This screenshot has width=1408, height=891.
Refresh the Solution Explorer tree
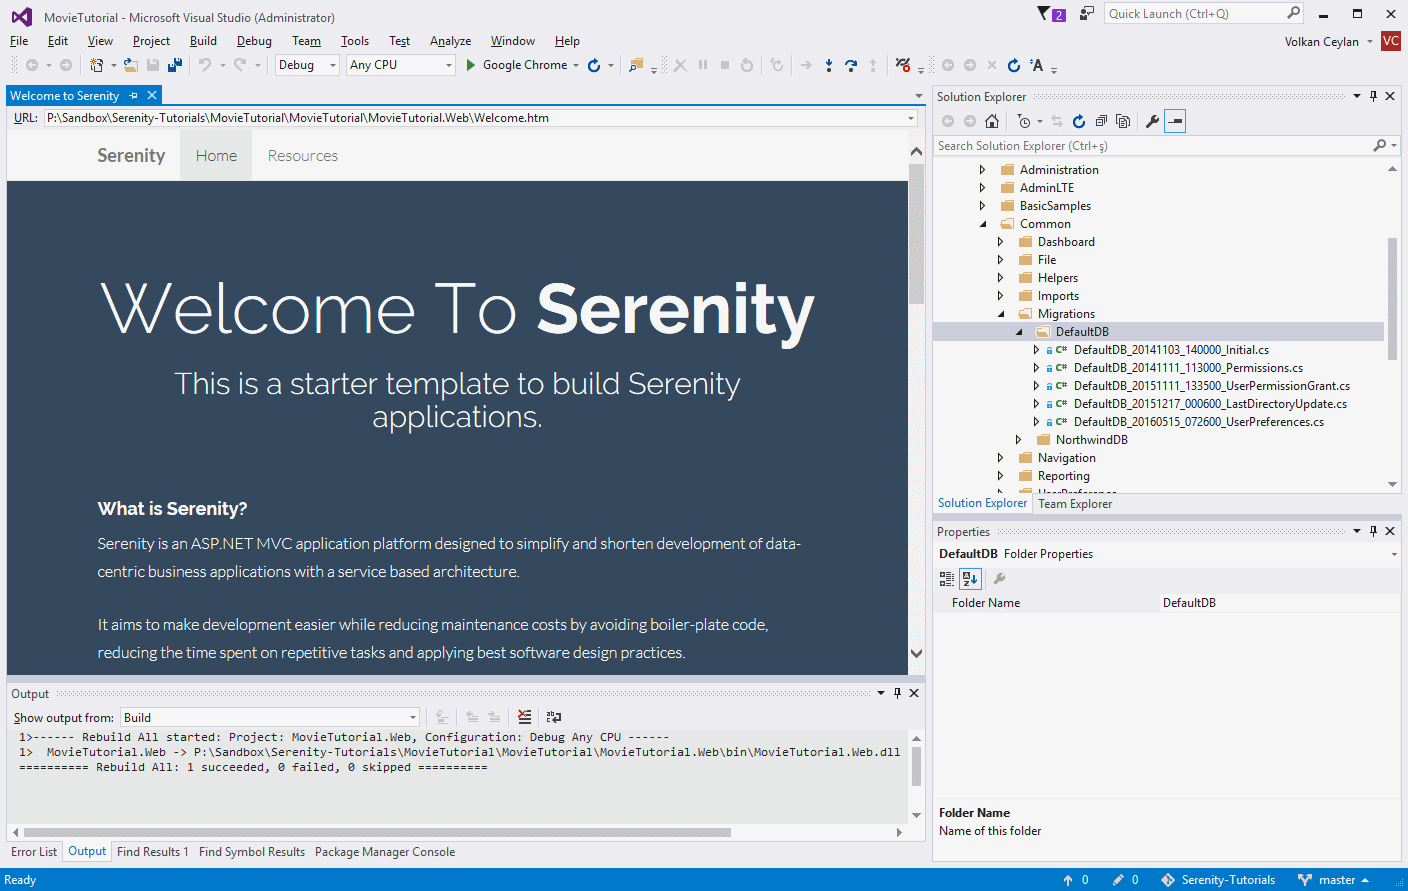(1079, 121)
